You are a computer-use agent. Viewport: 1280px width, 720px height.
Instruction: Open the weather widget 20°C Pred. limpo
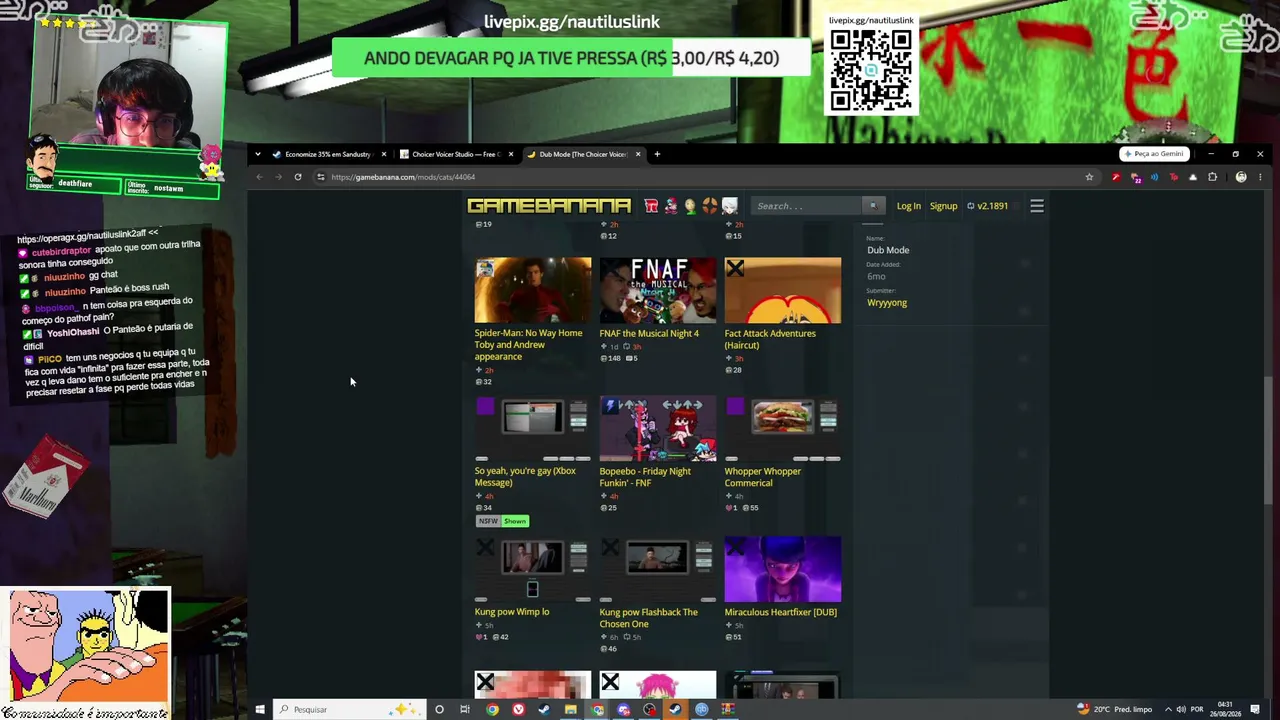1114,710
